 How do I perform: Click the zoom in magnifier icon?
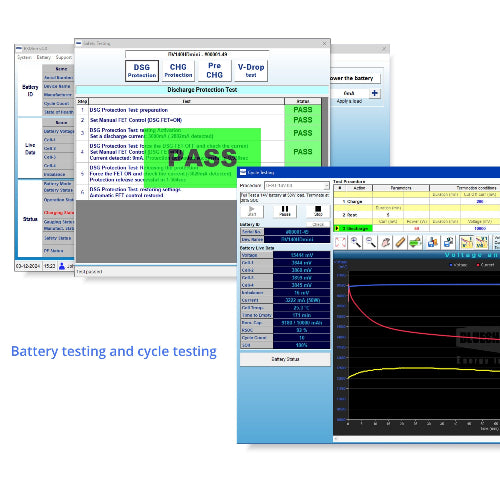click(x=355, y=242)
